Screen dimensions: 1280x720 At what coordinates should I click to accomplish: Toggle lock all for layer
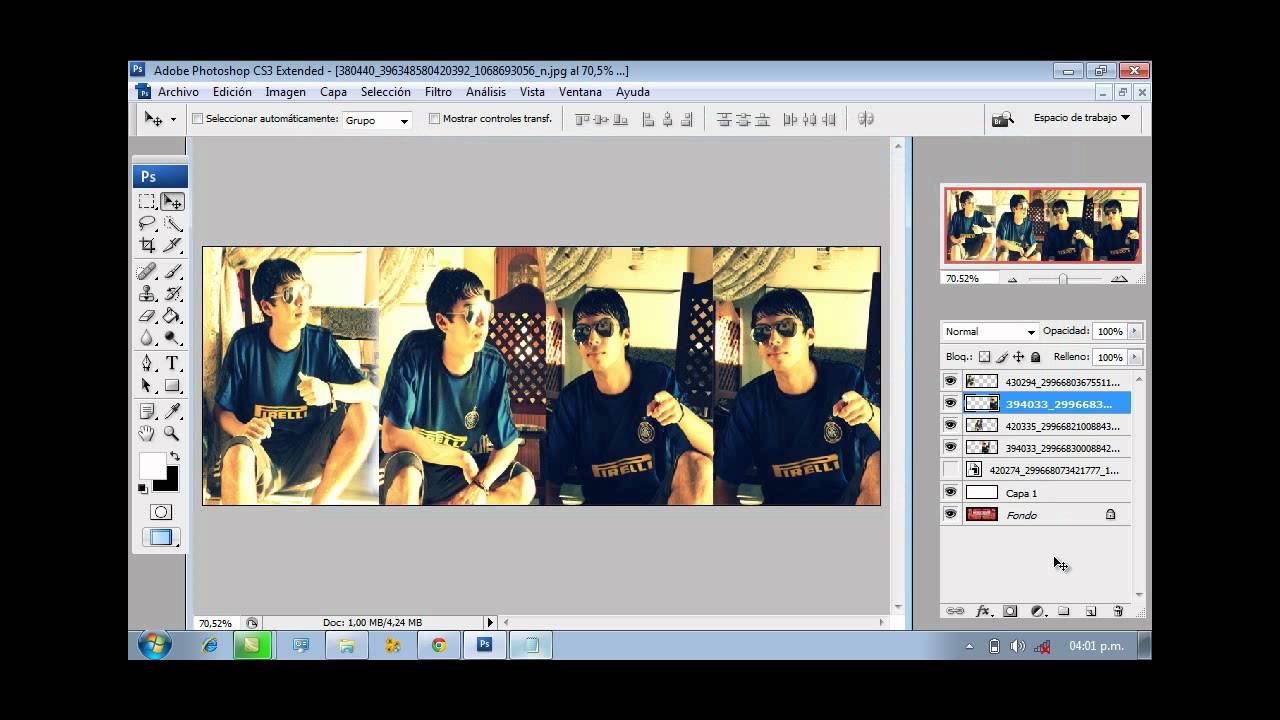(1035, 357)
